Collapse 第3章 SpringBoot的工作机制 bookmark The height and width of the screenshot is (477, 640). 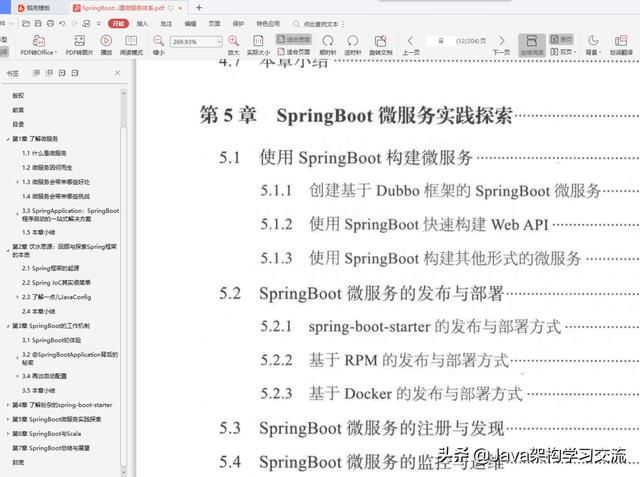(x=8, y=326)
